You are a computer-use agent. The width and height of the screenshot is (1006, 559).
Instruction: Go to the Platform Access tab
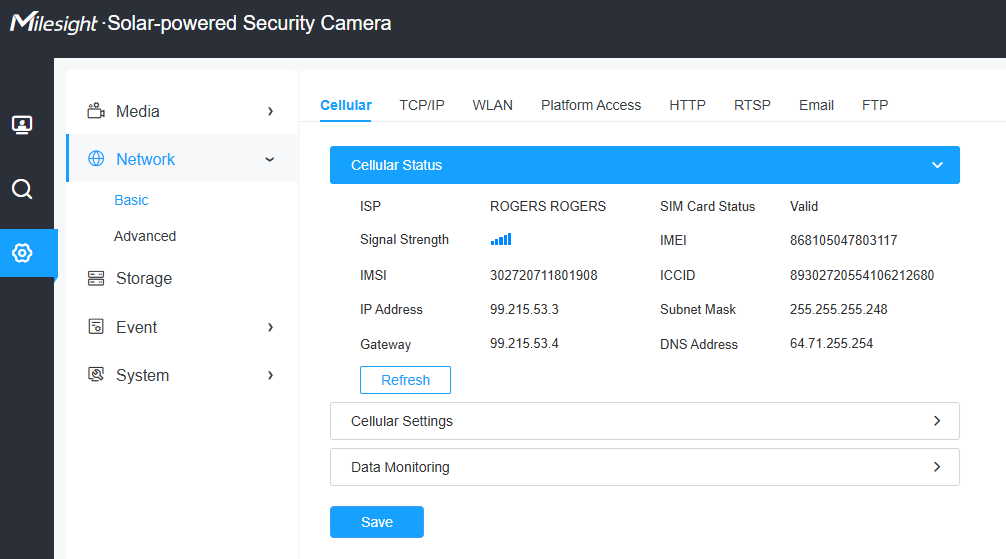591,105
